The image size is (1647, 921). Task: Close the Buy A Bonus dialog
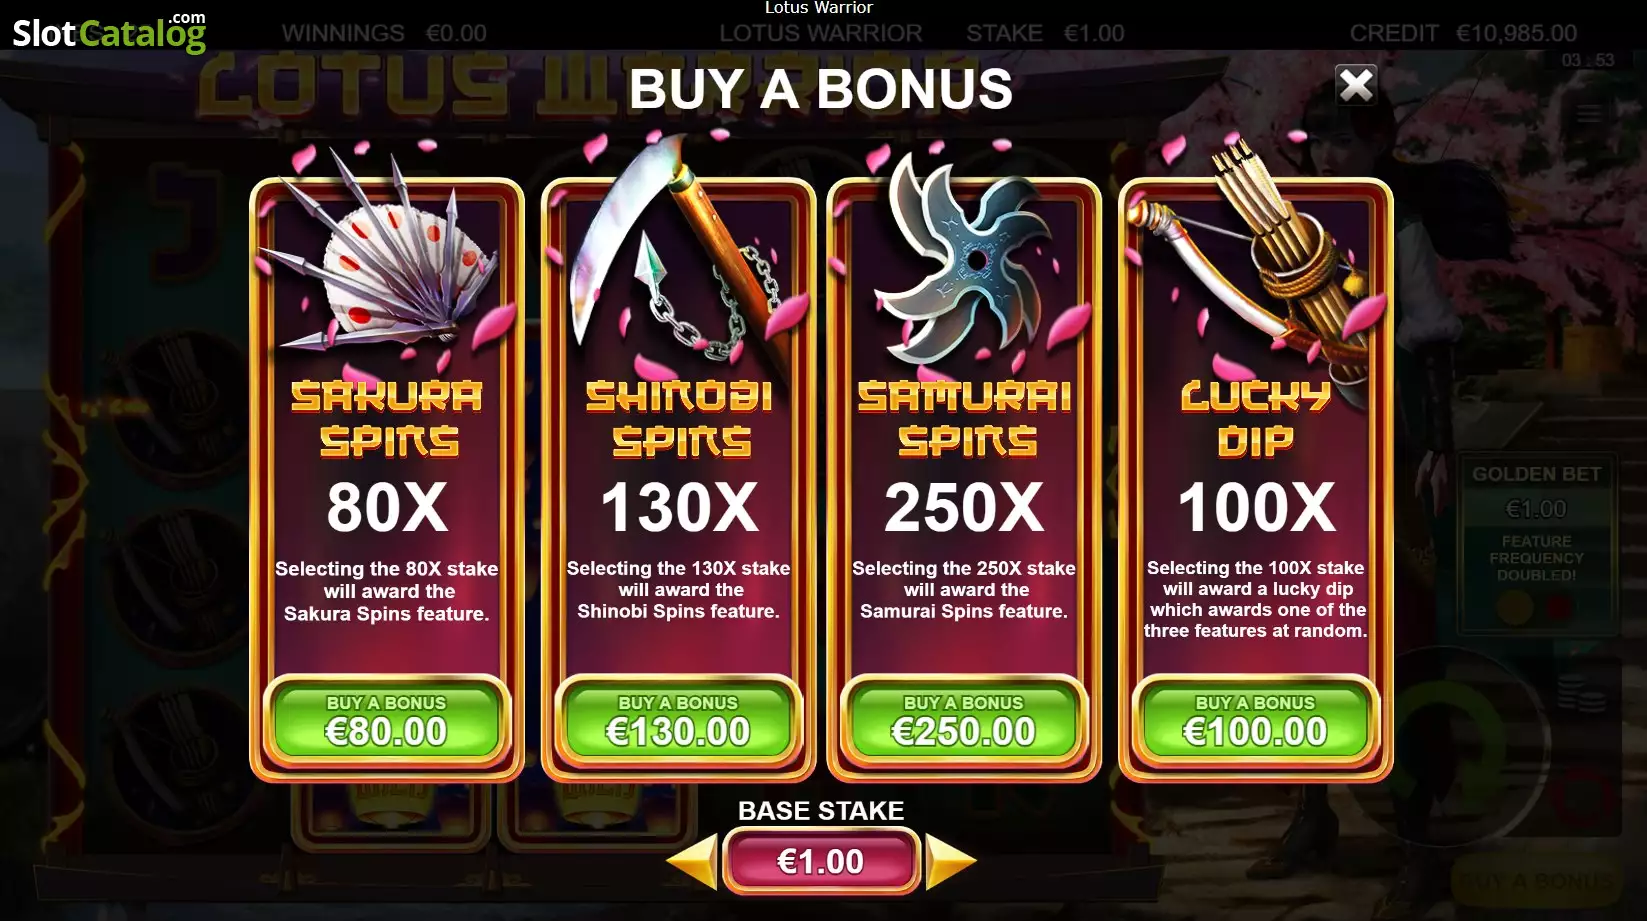pyautogui.click(x=1356, y=85)
